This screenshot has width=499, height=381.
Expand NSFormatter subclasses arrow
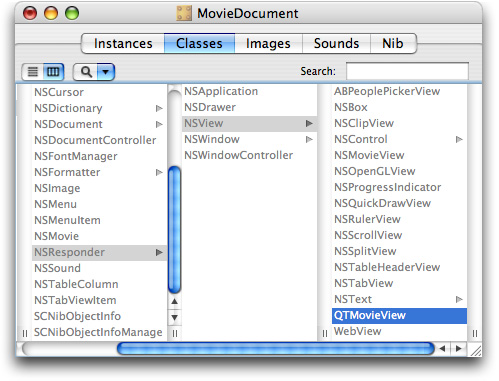(x=159, y=172)
